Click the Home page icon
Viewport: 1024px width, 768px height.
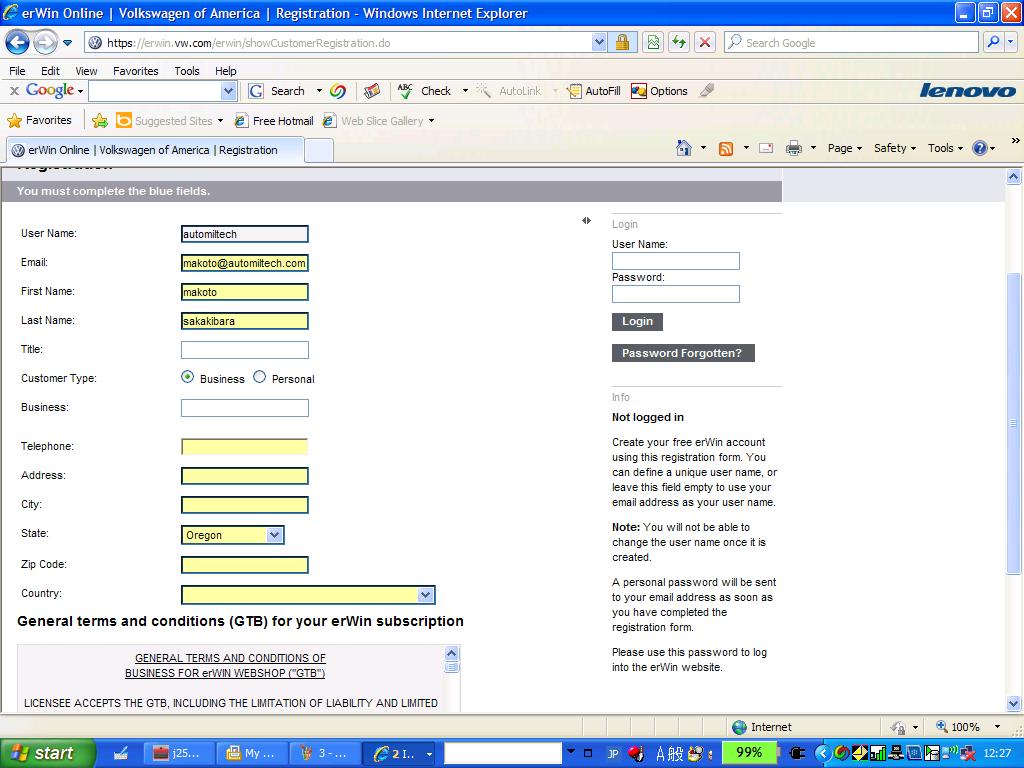pos(684,148)
